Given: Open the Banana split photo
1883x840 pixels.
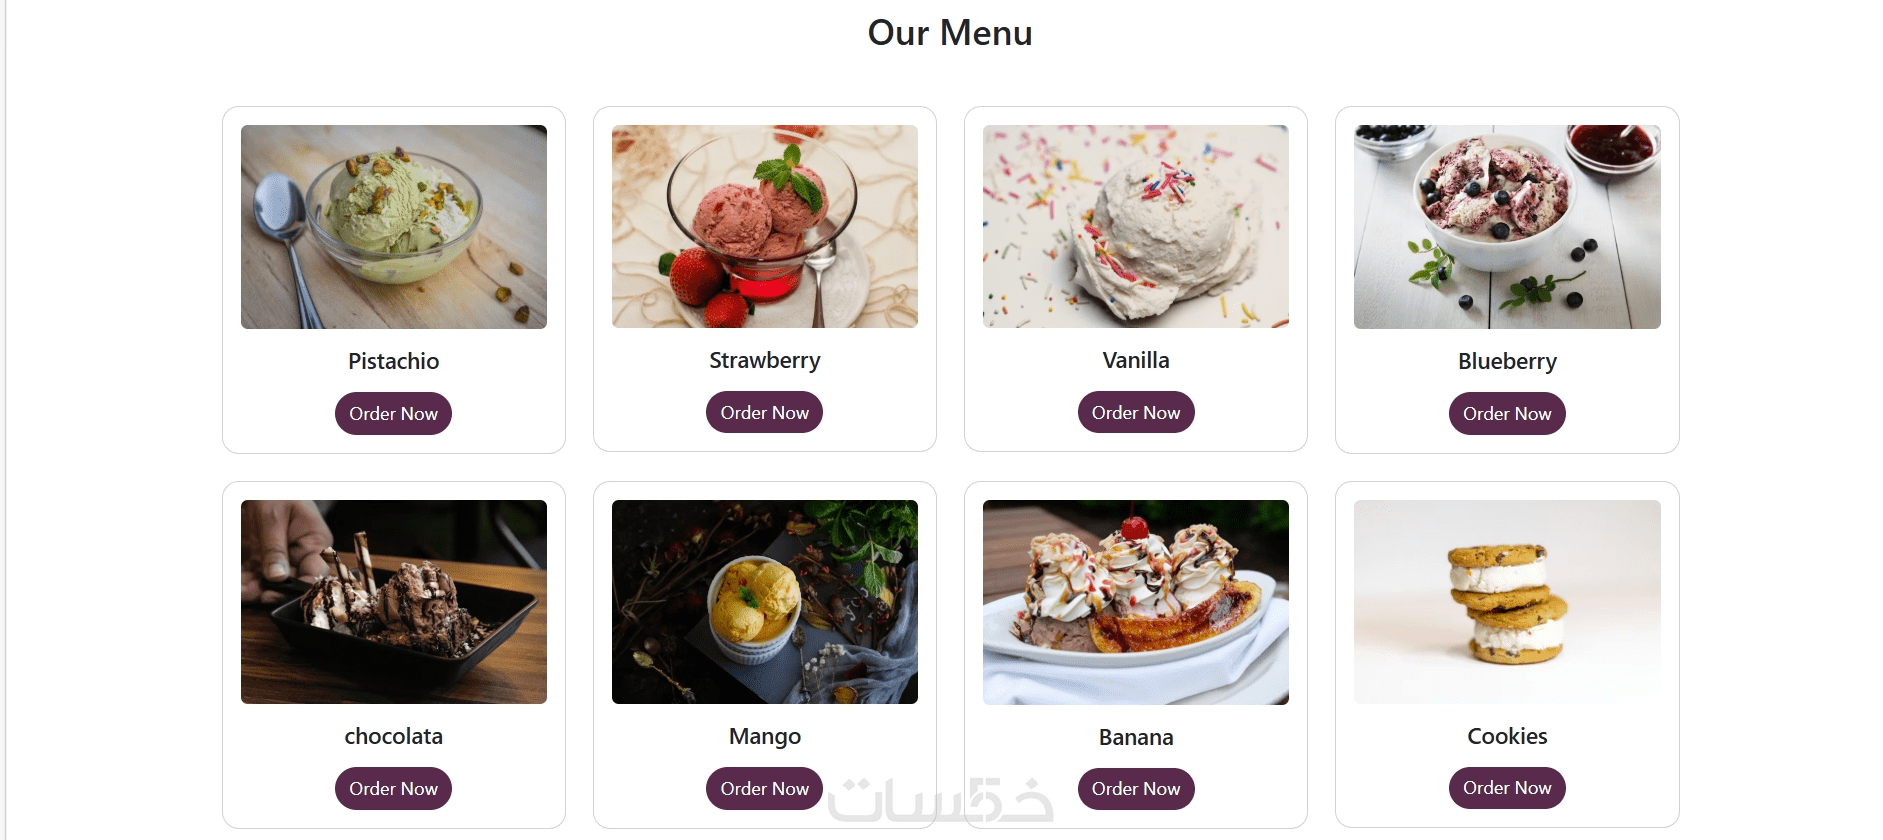Looking at the screenshot, I should pyautogui.click(x=1136, y=603).
